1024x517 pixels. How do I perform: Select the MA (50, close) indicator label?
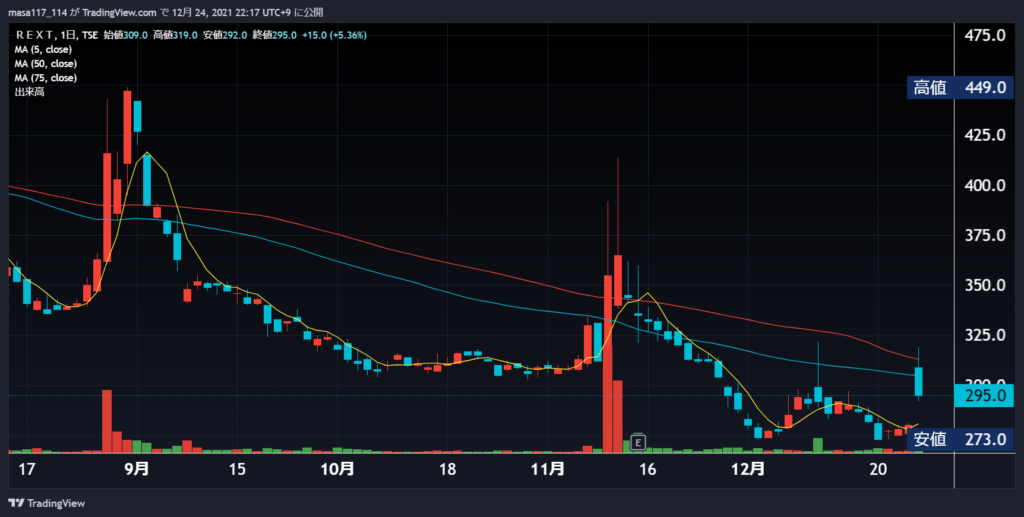46,64
